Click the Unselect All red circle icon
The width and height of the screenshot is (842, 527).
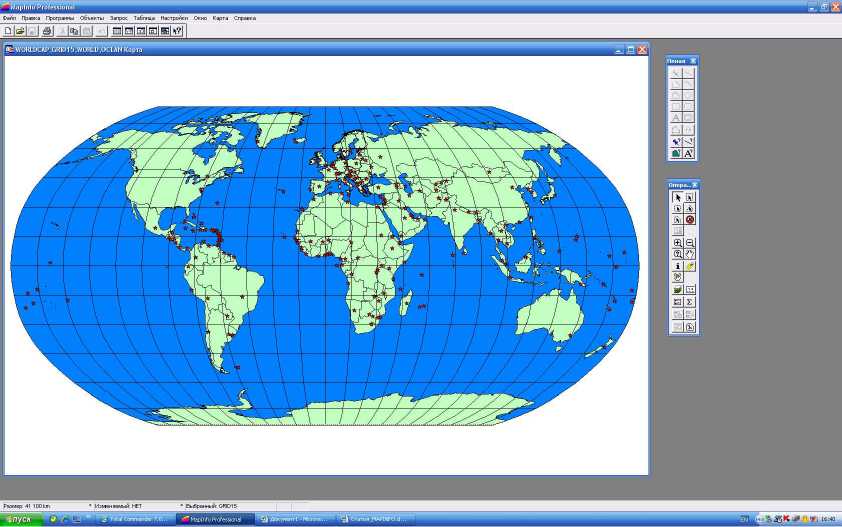[x=690, y=220]
